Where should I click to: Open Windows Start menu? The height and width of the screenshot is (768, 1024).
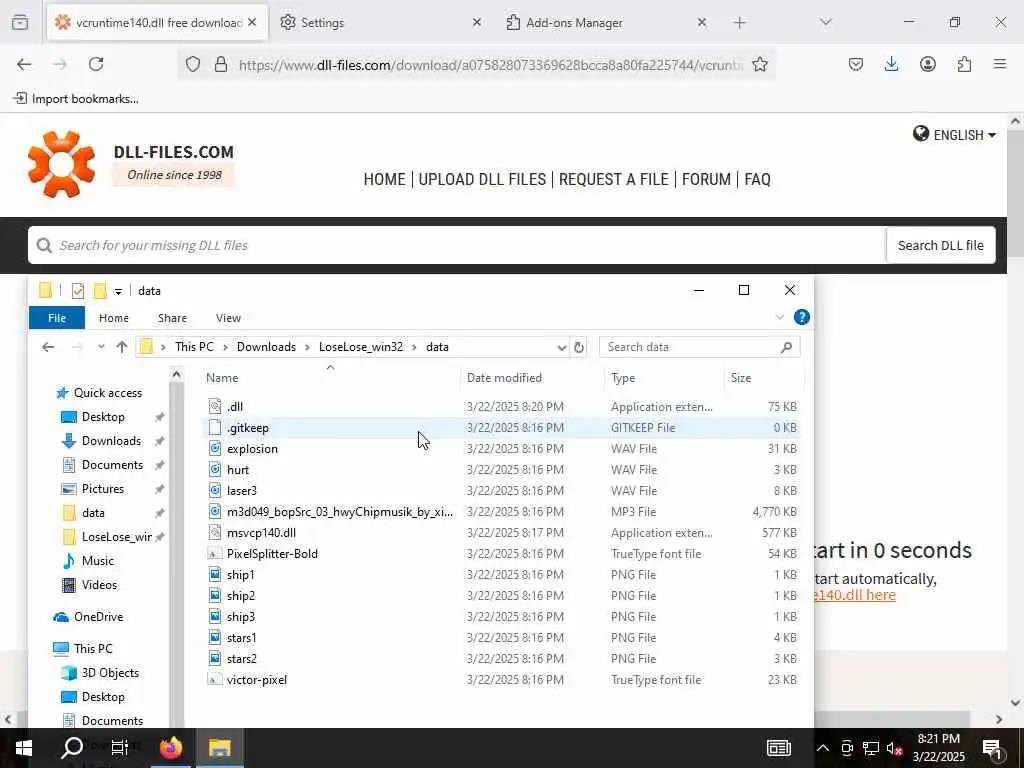[24, 748]
